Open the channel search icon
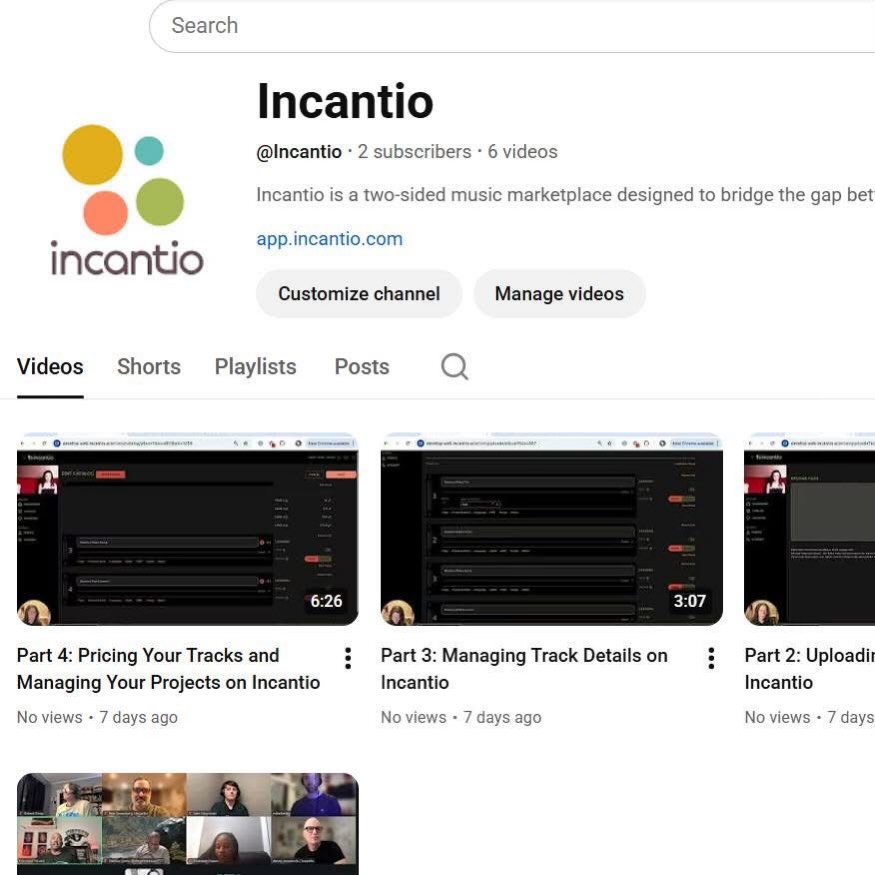Screen dimensions: 875x875 coord(454,366)
